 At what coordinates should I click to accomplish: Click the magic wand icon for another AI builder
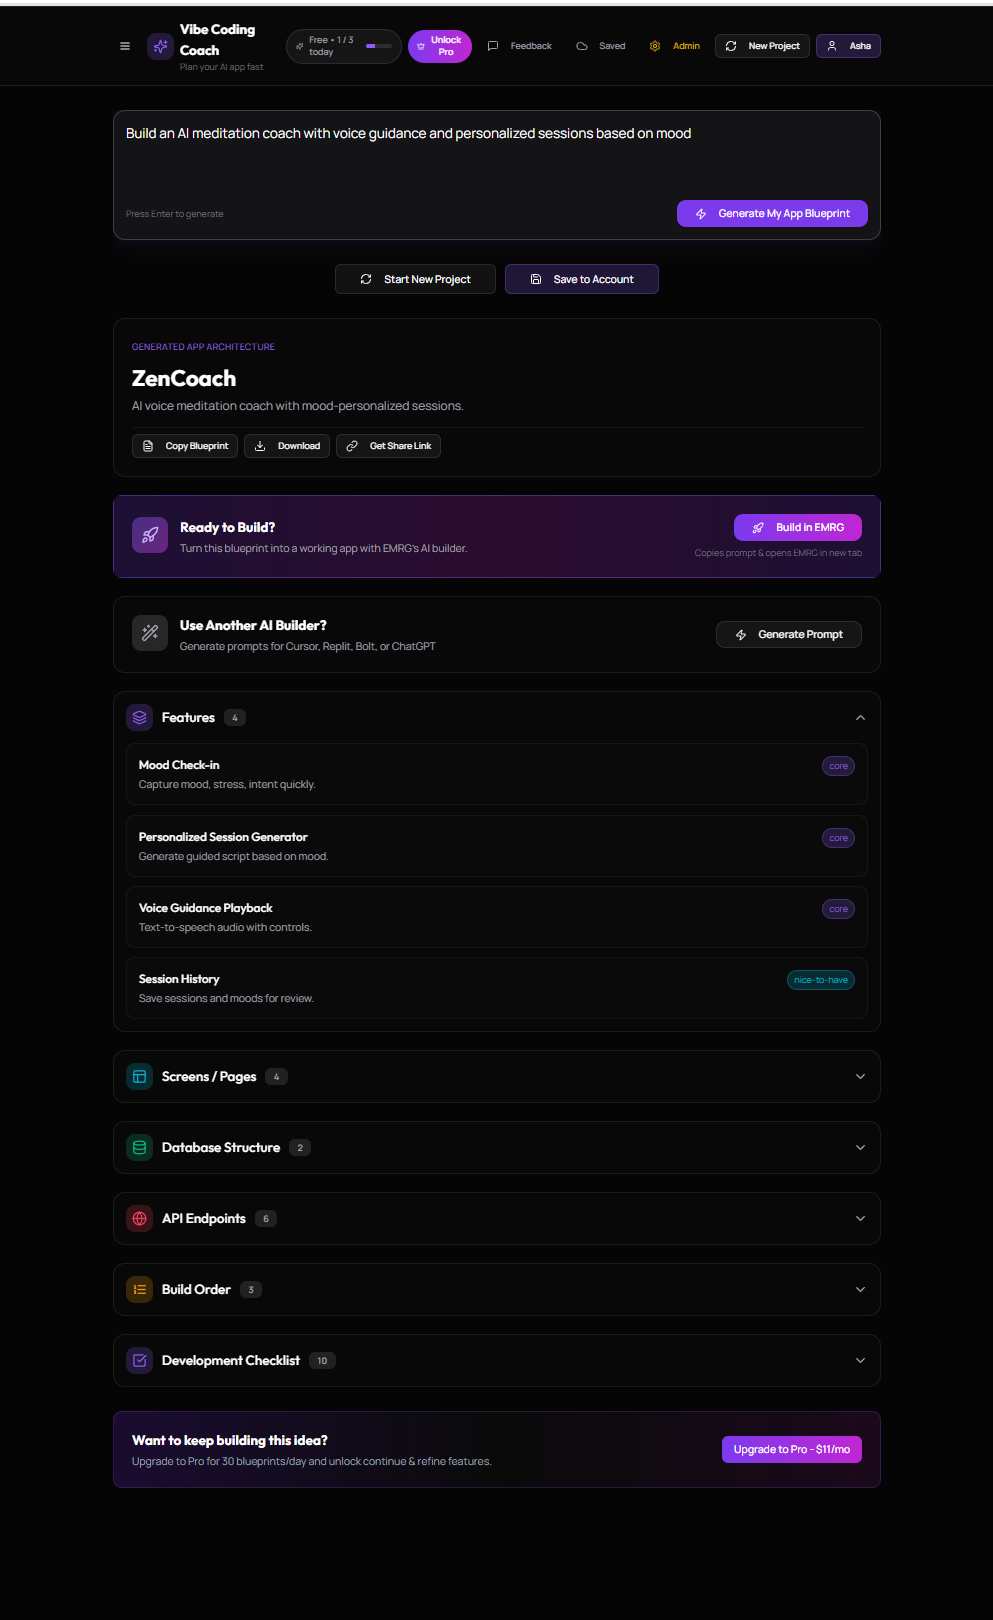click(150, 633)
